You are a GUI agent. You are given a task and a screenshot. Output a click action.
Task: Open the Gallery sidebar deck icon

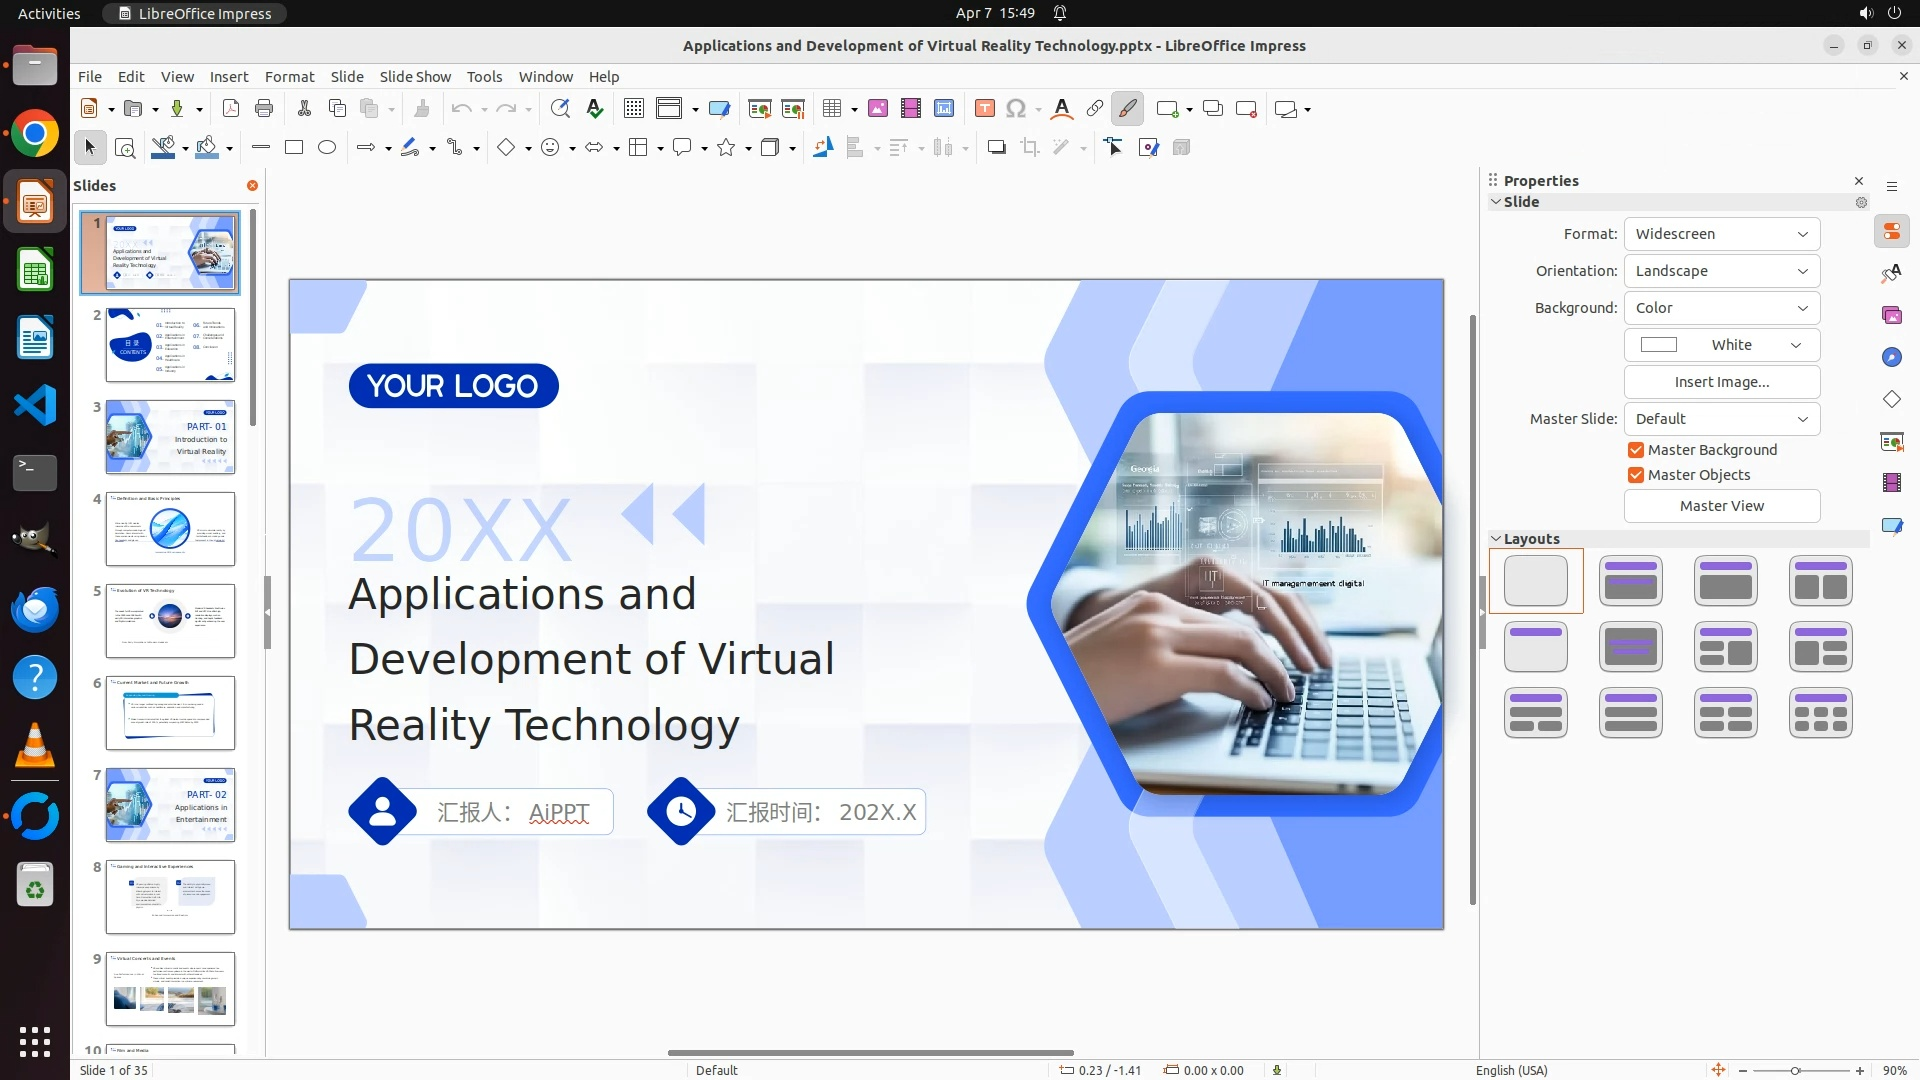pos(1891,316)
